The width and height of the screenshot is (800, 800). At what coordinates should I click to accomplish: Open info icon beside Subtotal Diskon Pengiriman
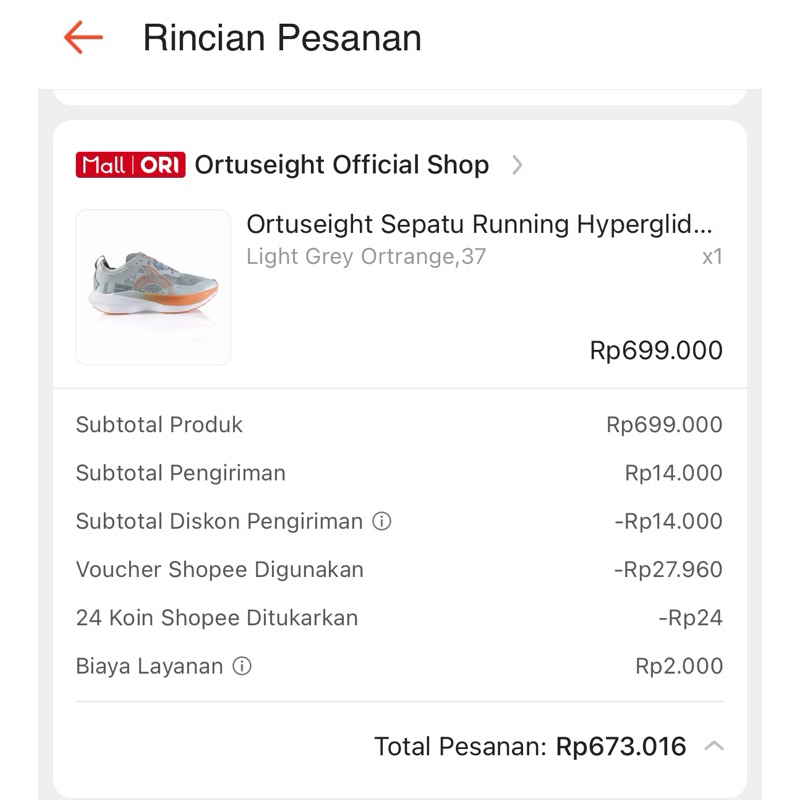pos(381,521)
